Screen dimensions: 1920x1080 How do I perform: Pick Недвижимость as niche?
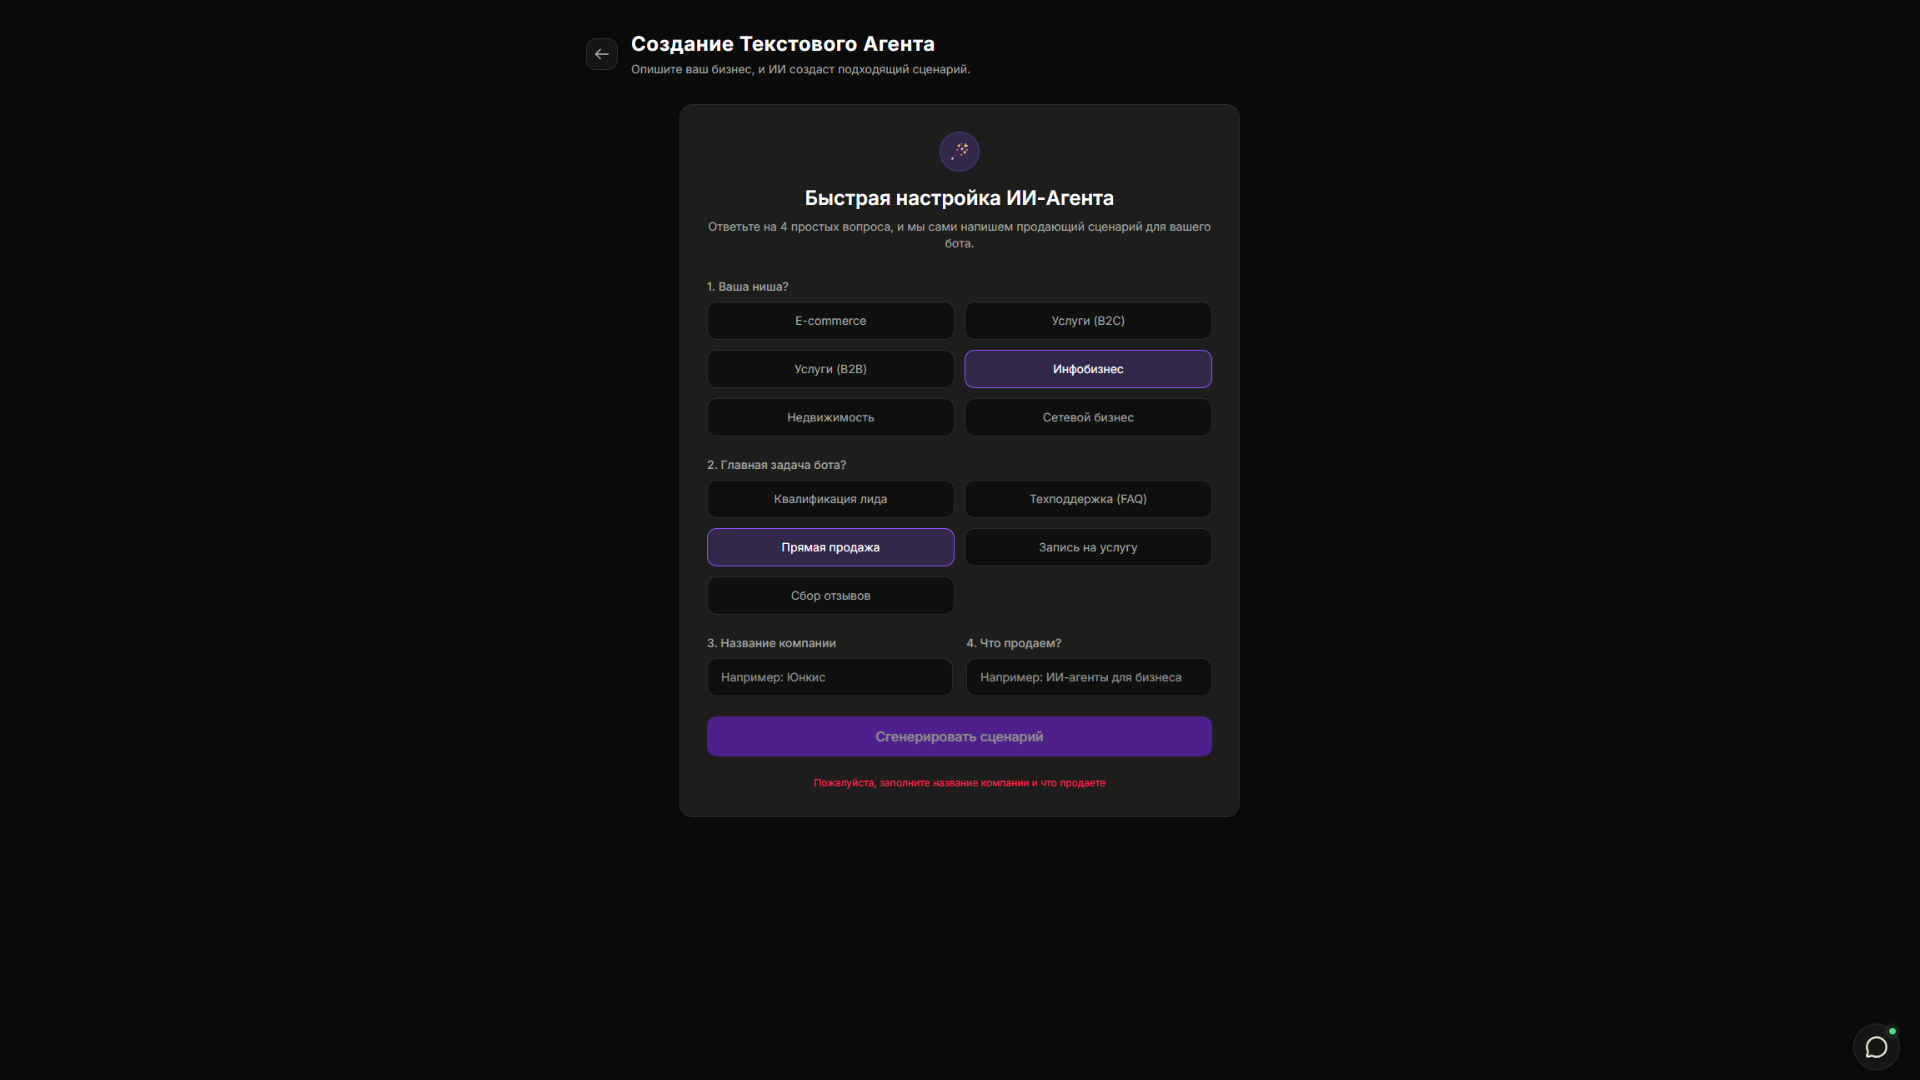pos(830,418)
